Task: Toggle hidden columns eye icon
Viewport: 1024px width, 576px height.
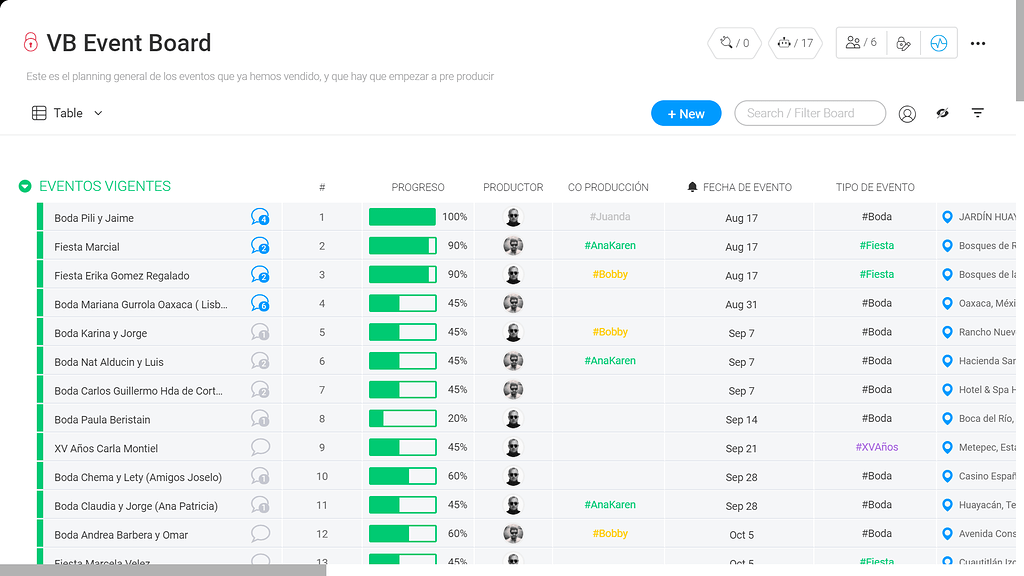Action: pos(942,114)
